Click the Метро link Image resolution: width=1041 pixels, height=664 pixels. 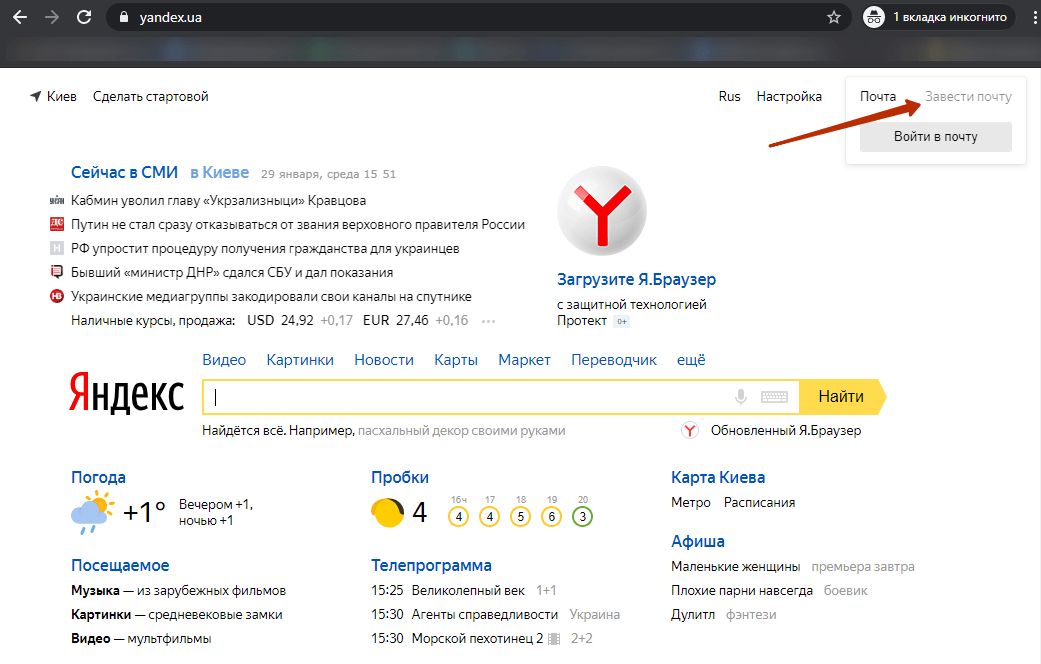690,503
